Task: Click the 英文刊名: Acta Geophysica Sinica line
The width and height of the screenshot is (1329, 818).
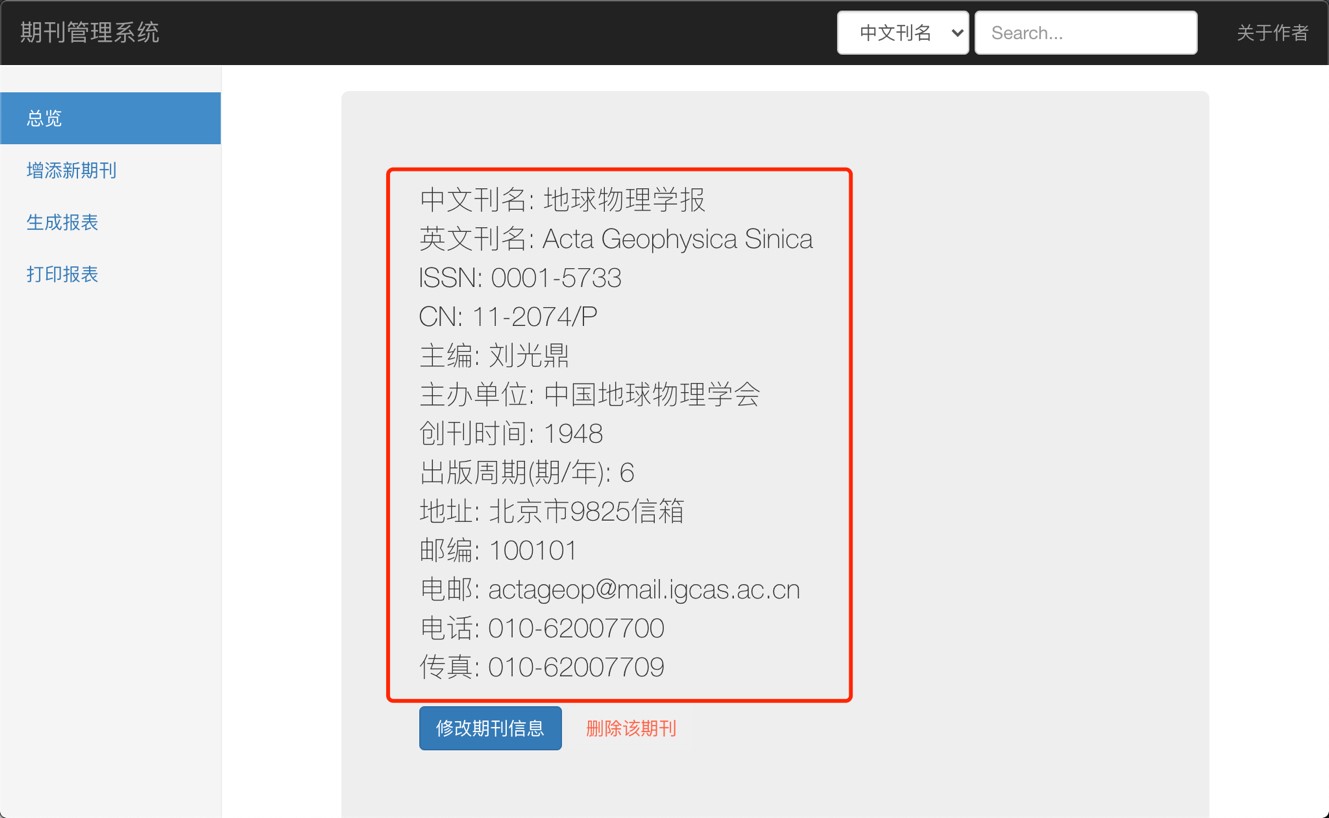Action: point(616,239)
